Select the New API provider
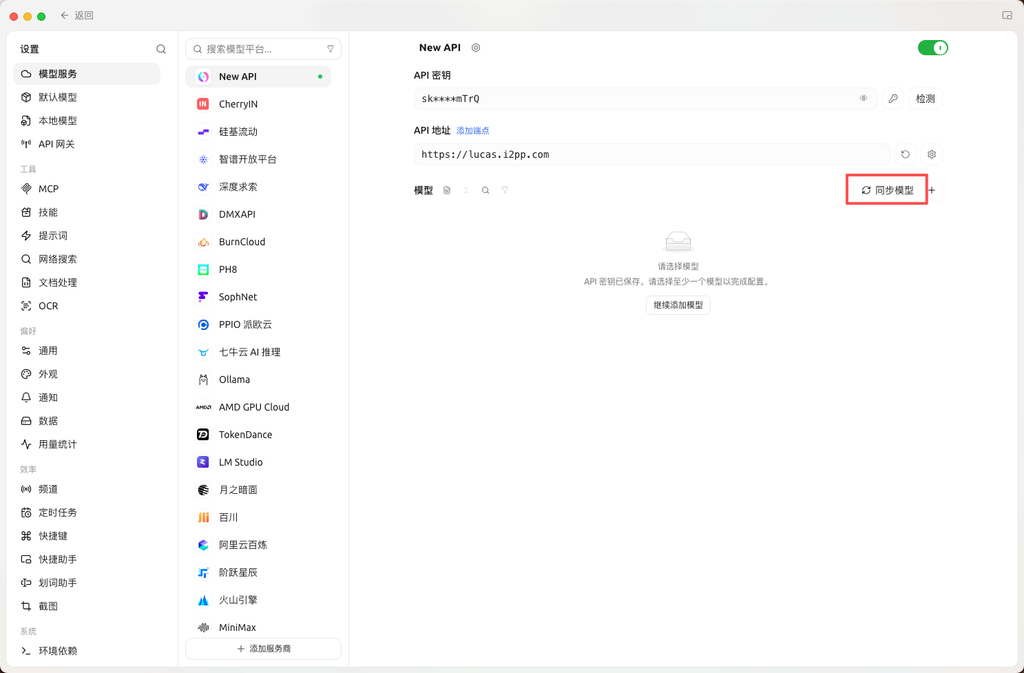Viewport: 1024px width, 673px height. click(258, 76)
